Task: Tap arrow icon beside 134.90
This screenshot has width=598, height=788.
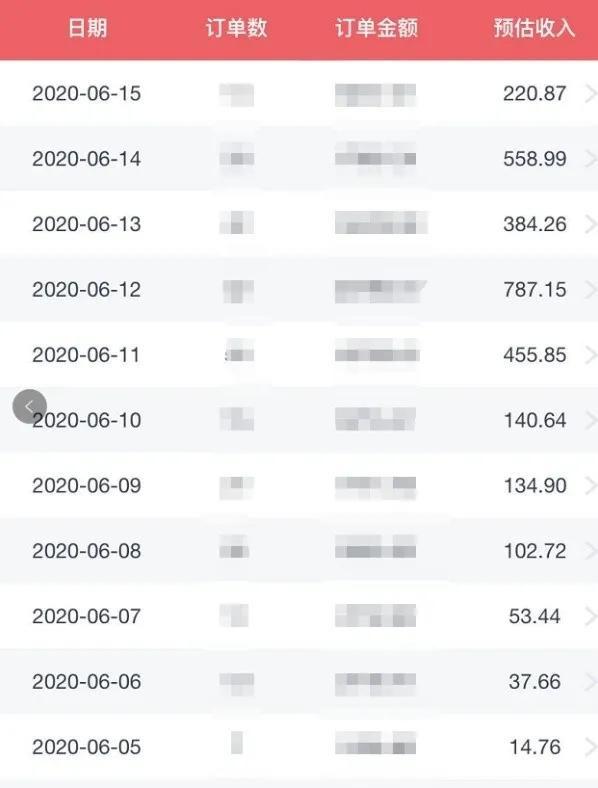Action: (x=591, y=485)
